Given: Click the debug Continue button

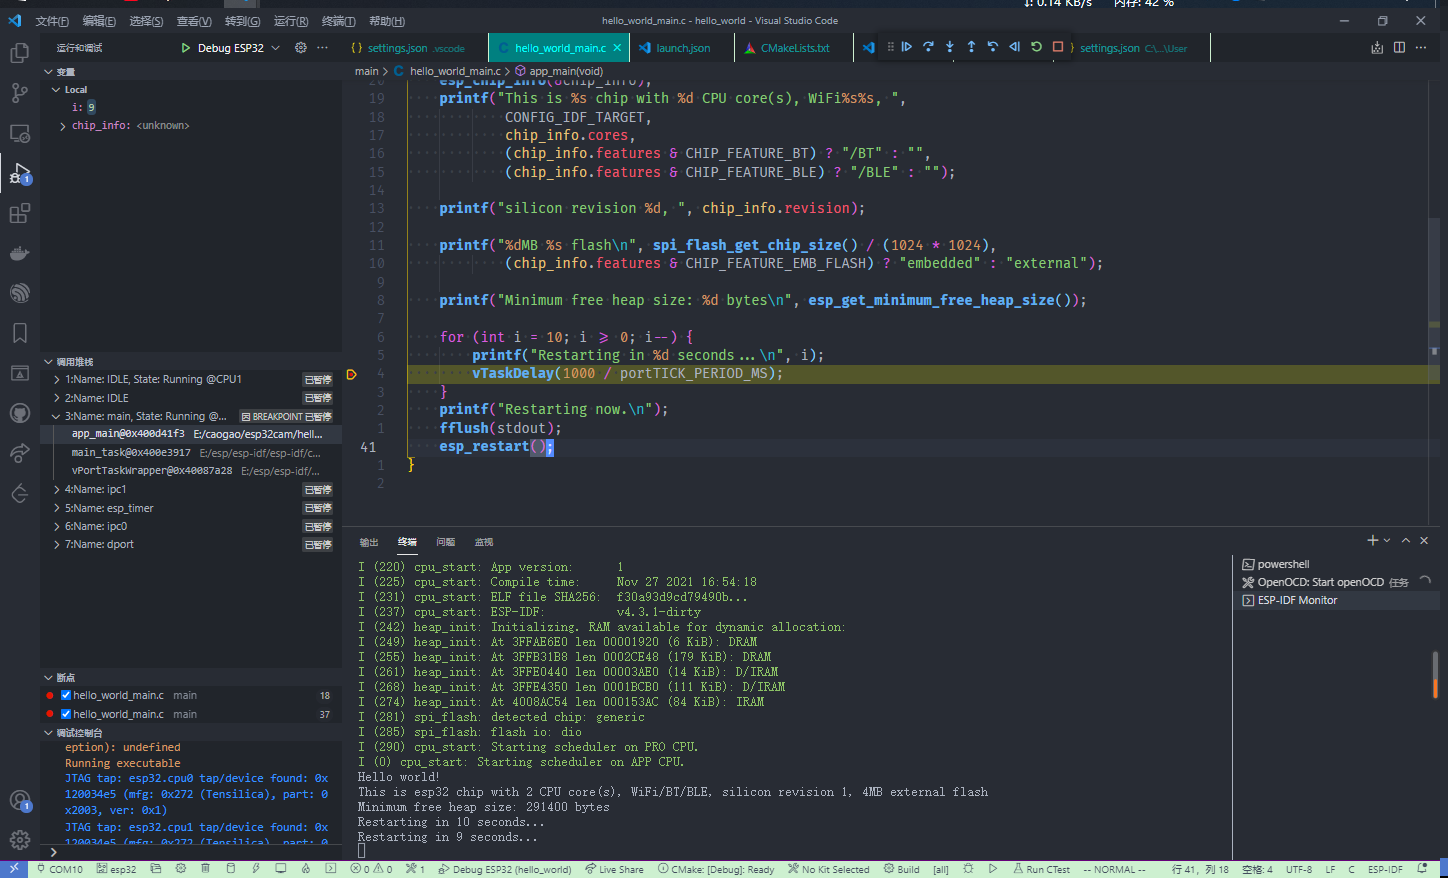Looking at the screenshot, I should click(x=906, y=47).
